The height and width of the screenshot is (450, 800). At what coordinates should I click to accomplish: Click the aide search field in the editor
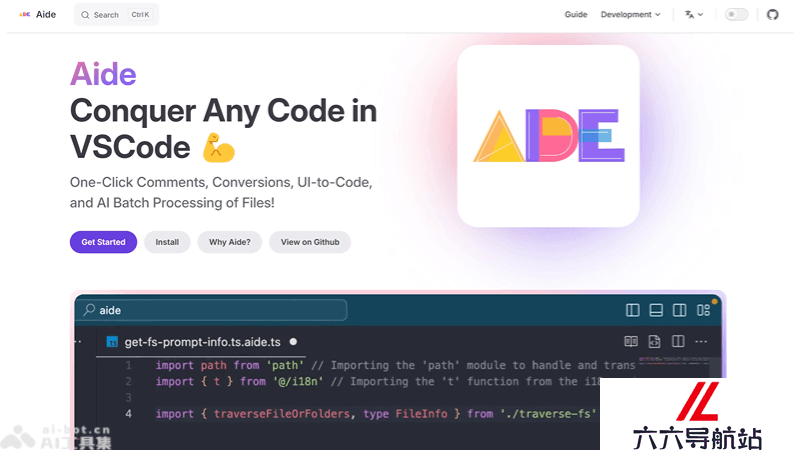212,310
